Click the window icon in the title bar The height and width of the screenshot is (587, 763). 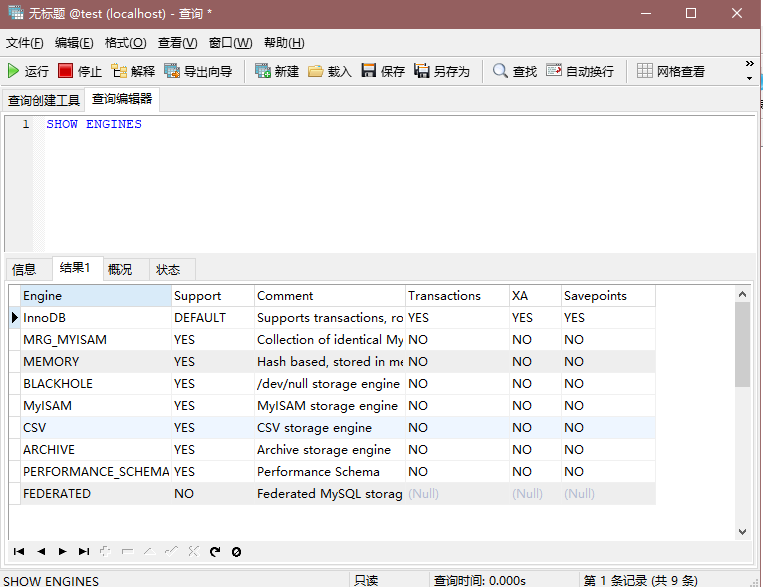16,13
